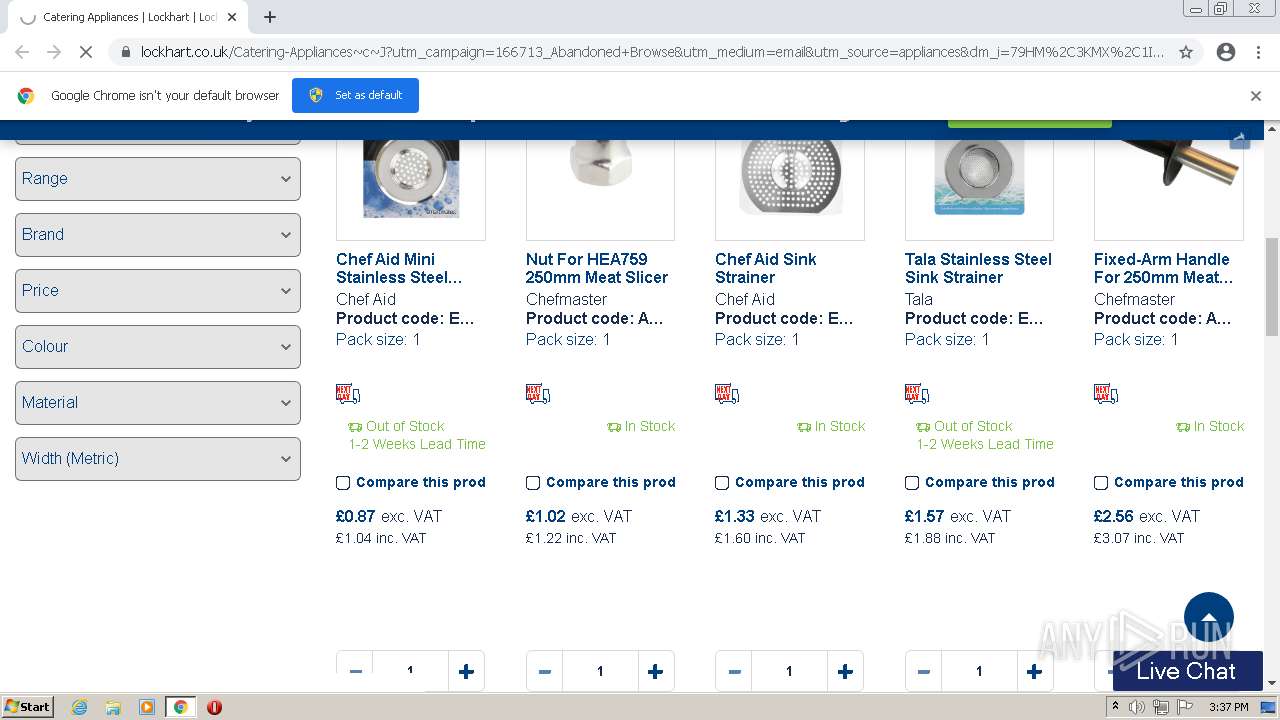Bookmark this page with the star icon
The image size is (1280, 720).
(x=1186, y=52)
